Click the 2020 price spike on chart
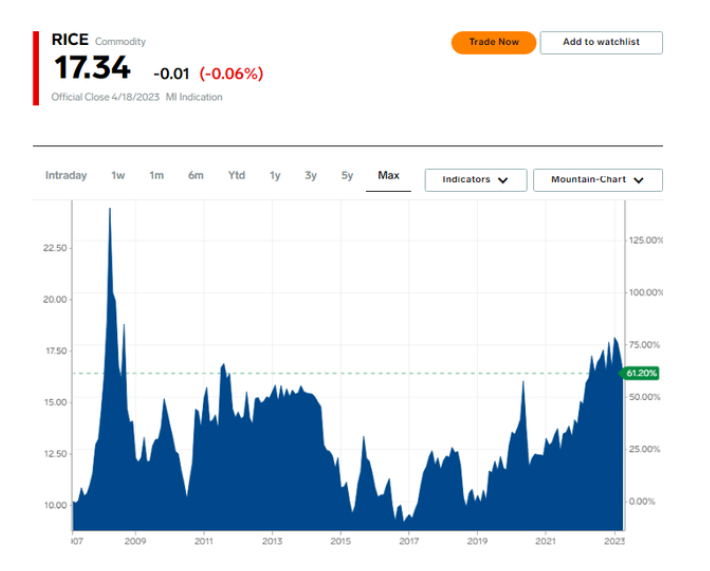The height and width of the screenshot is (571, 710). pos(523,383)
